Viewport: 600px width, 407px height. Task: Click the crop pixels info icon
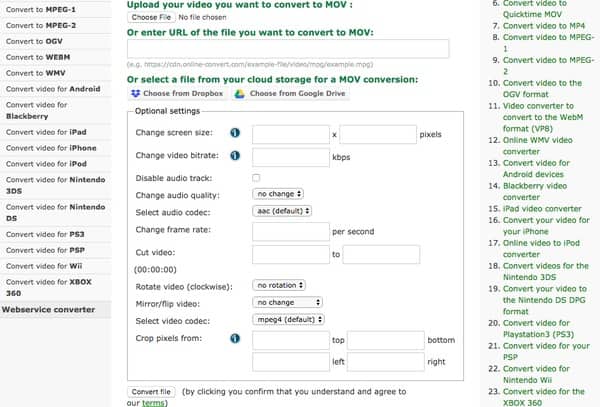click(236, 339)
